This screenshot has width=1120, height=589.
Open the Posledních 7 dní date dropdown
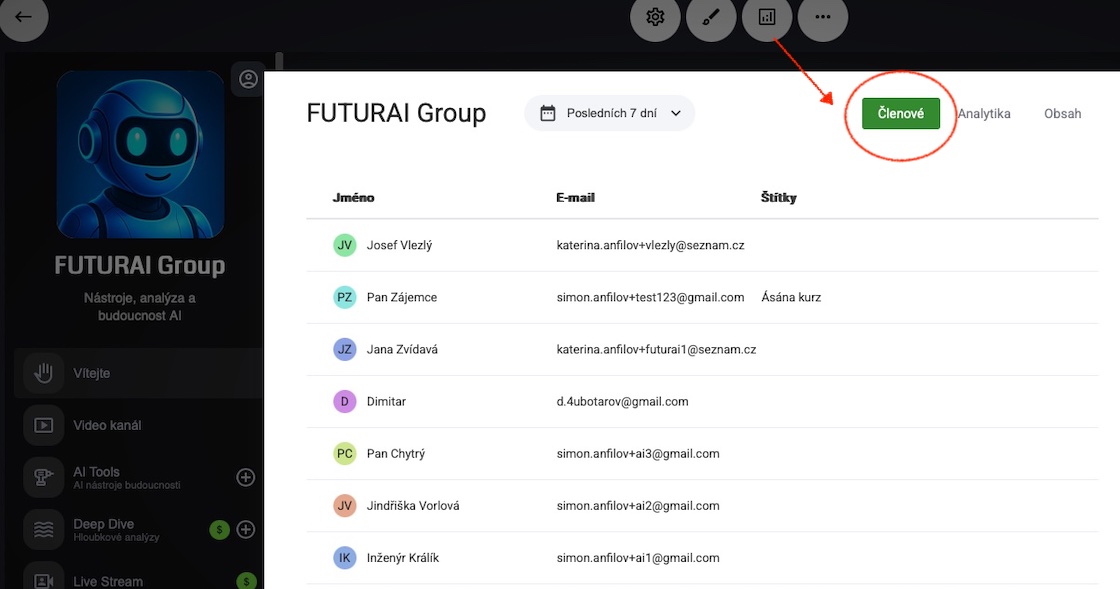click(609, 113)
